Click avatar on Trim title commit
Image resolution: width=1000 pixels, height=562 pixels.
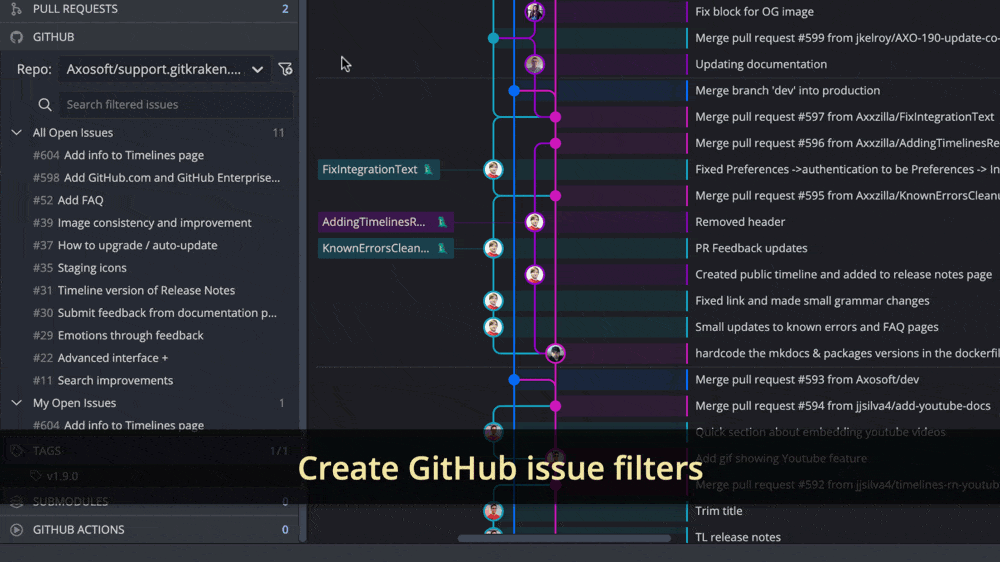click(x=493, y=511)
